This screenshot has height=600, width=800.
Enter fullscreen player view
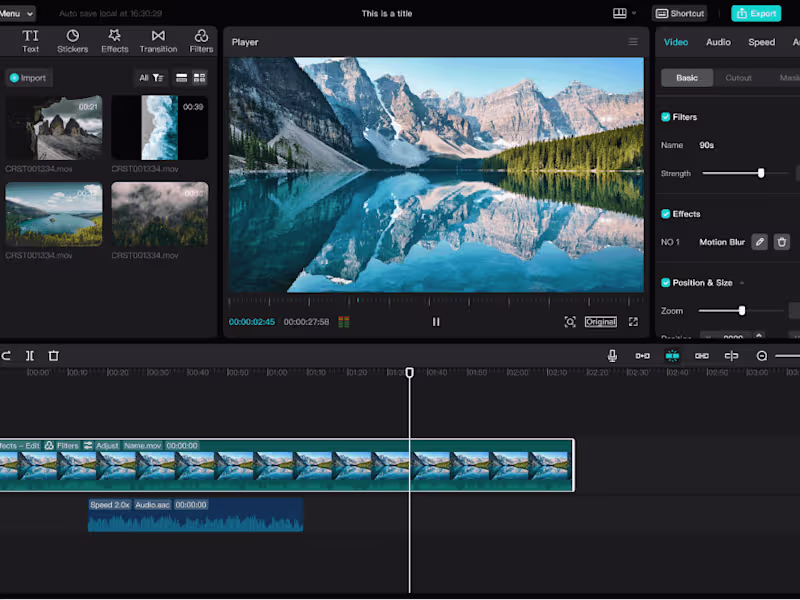(x=633, y=322)
